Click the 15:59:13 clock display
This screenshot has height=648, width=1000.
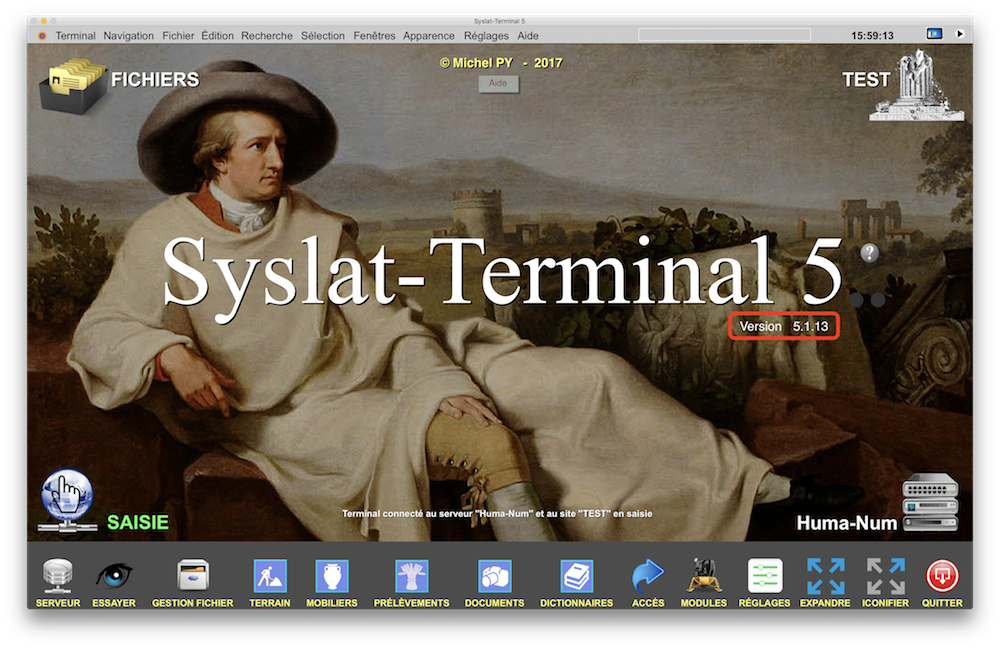tap(872, 36)
